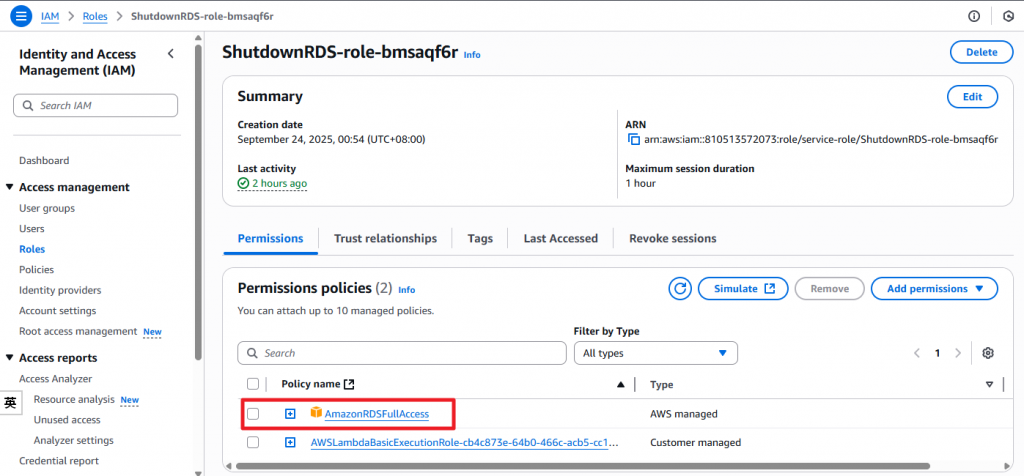1024x476 pixels.
Task: Expand the AmazonRDSFullAccess policy details
Action: click(x=290, y=413)
